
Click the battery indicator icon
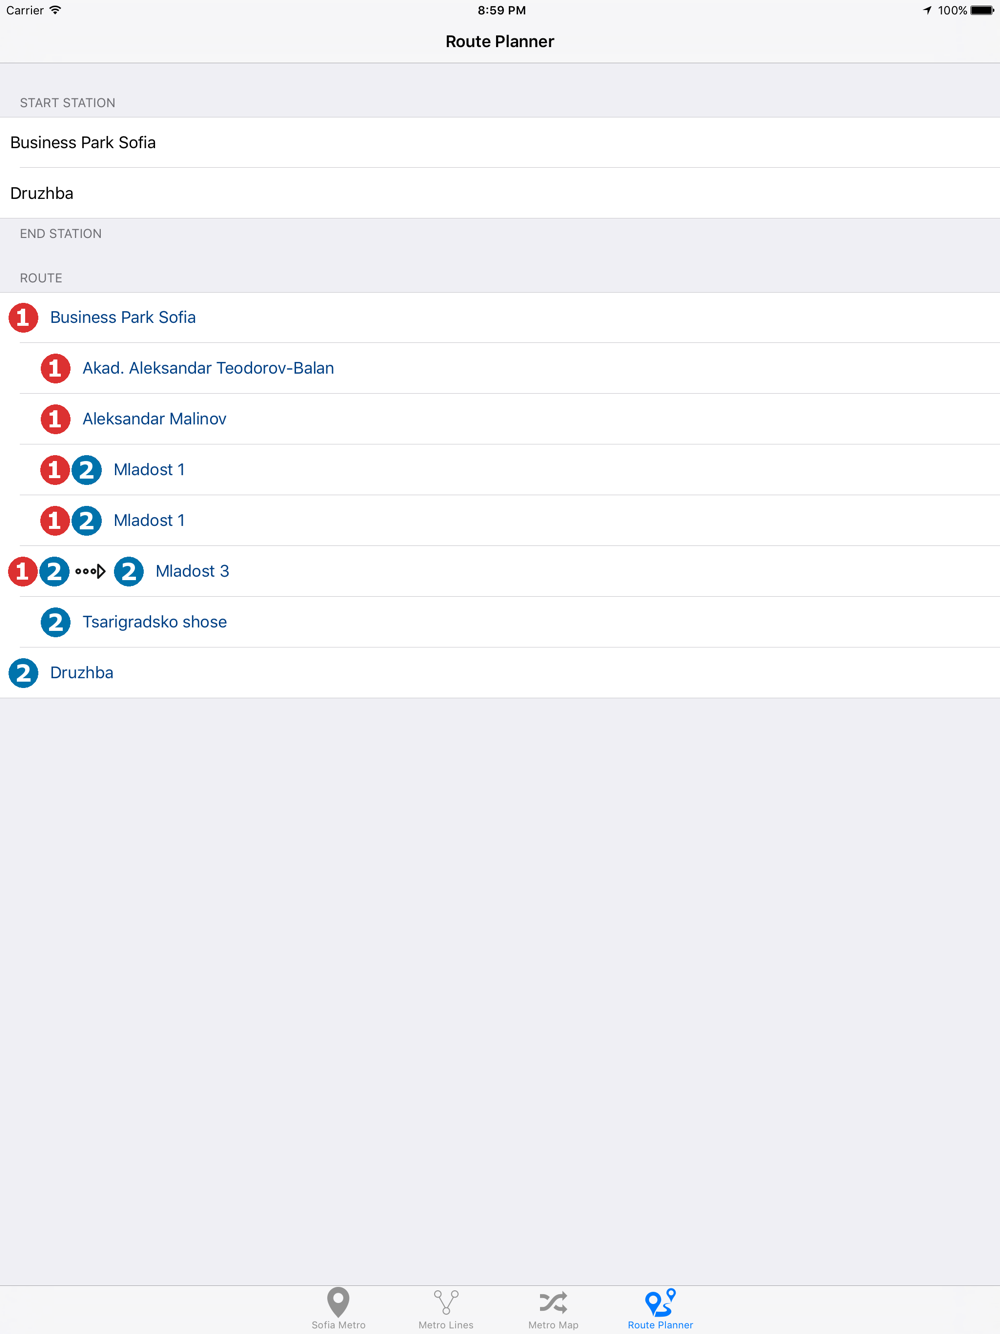click(982, 10)
